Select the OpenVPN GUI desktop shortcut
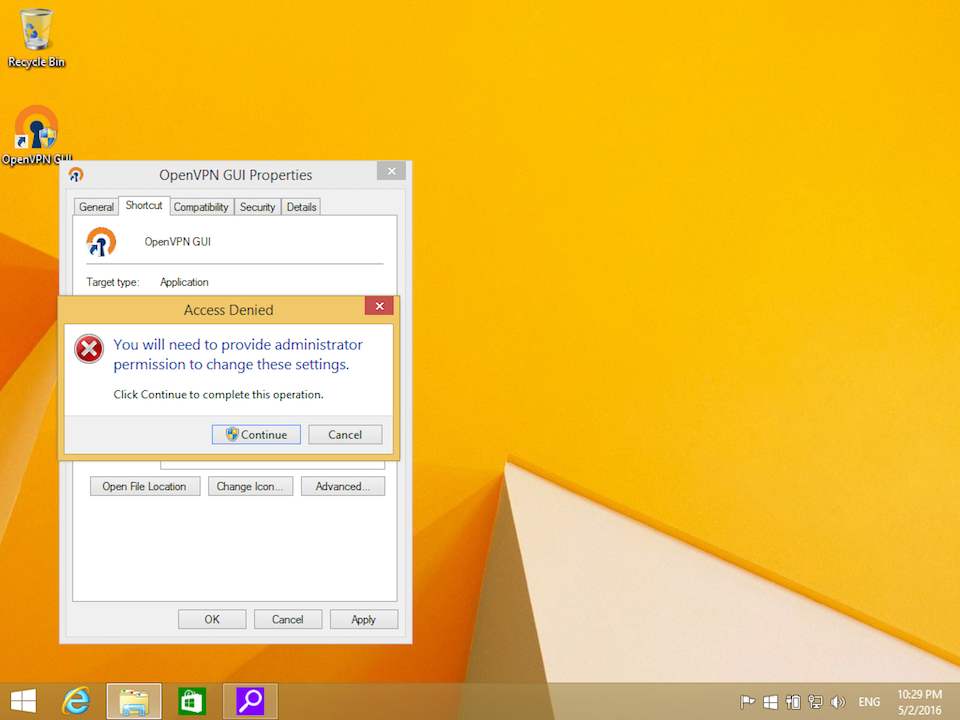Screen dimensions: 960x720 click(x=36, y=135)
